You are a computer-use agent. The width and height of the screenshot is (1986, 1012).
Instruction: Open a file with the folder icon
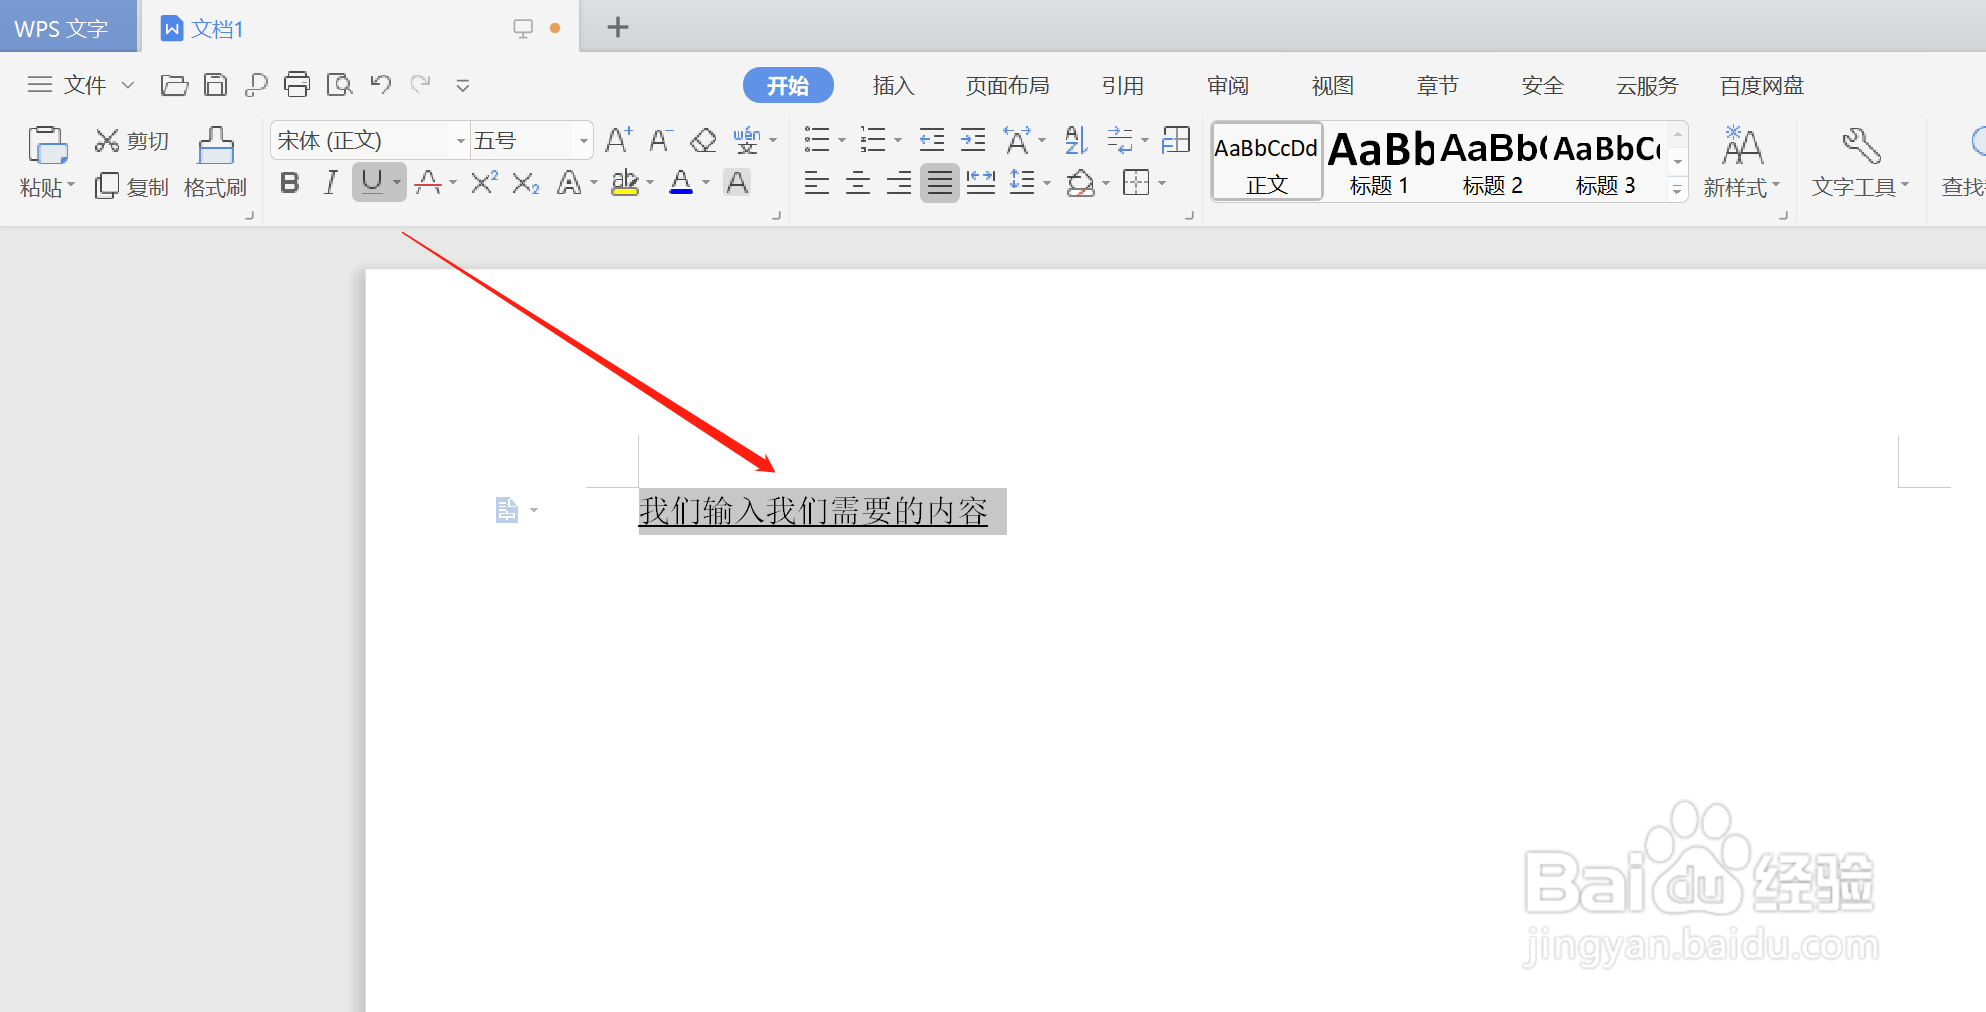coord(174,85)
